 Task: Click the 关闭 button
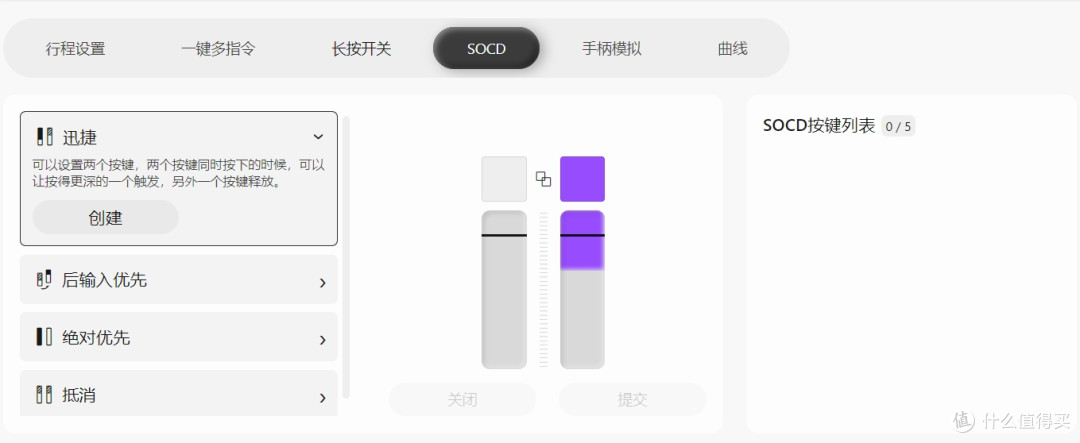click(462, 400)
